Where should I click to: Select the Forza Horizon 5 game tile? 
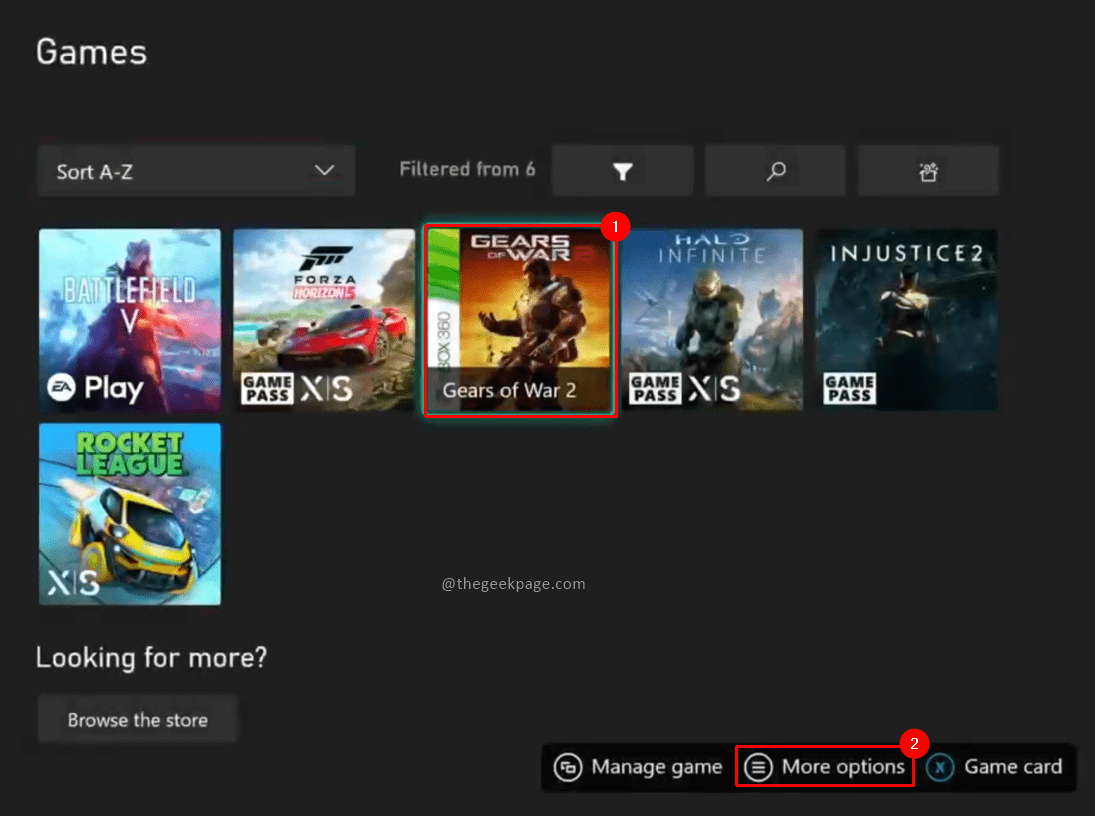(x=324, y=320)
